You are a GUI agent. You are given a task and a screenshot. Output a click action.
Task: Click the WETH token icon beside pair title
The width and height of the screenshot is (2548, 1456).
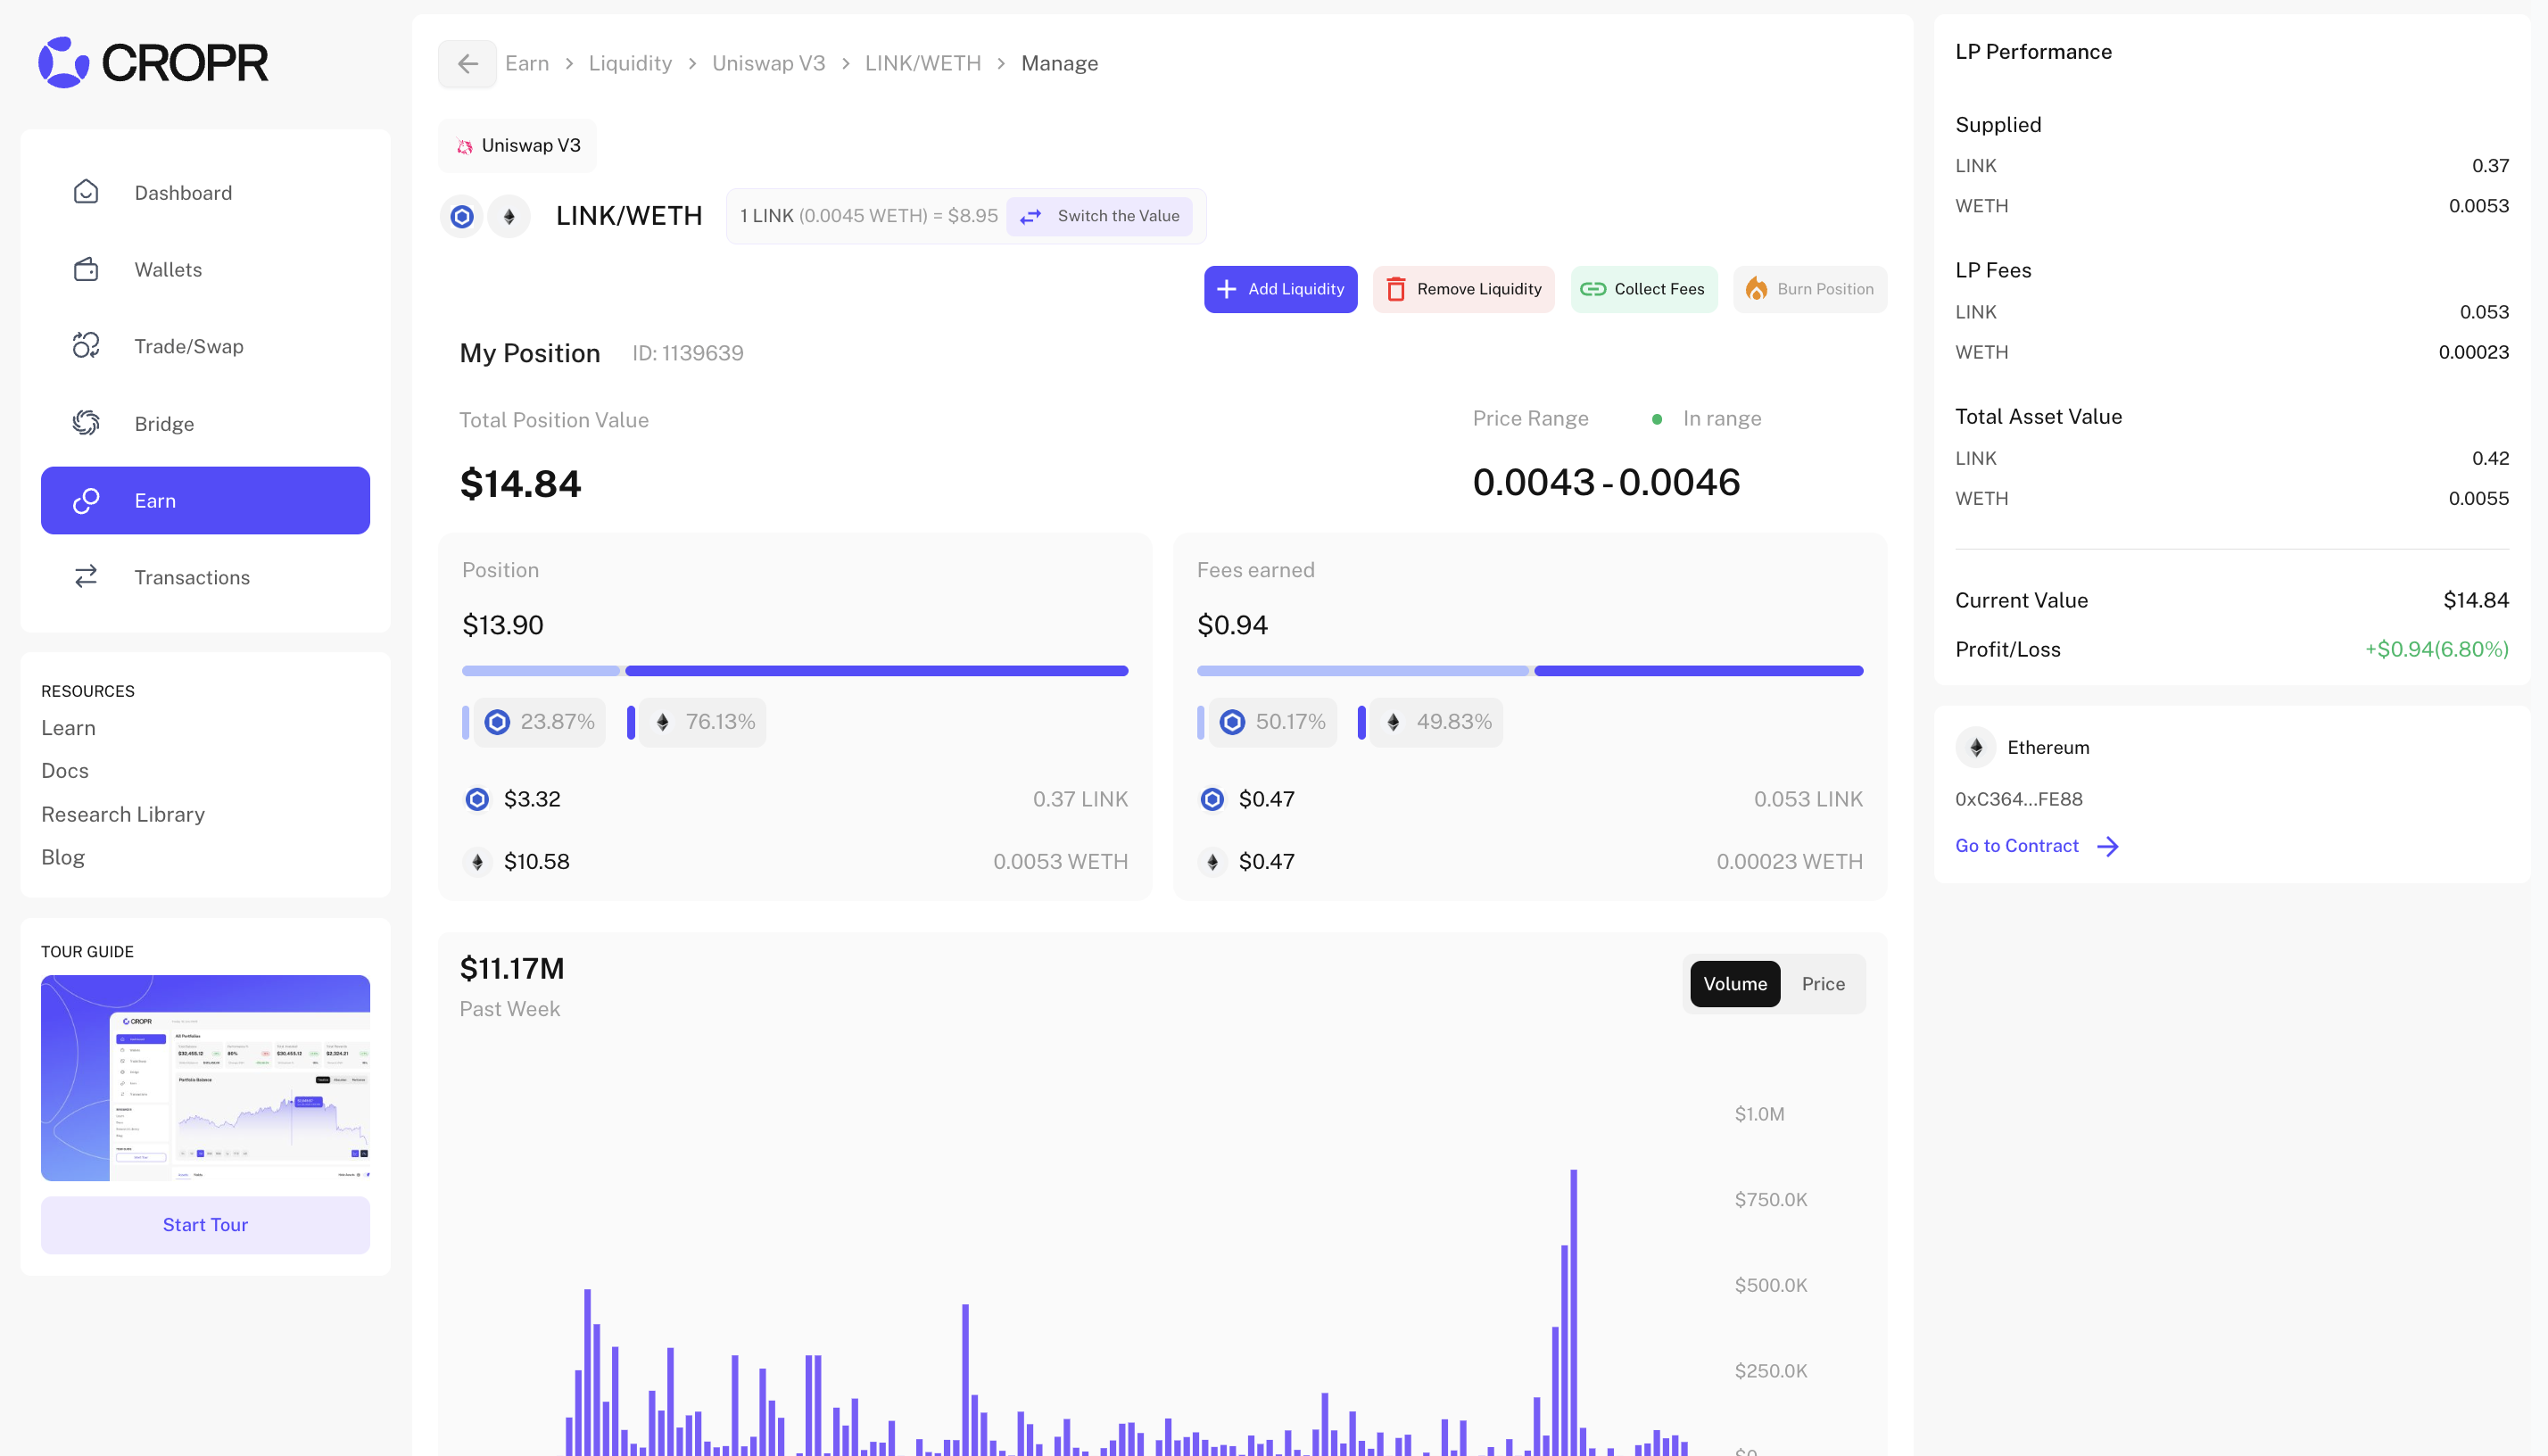coord(509,216)
